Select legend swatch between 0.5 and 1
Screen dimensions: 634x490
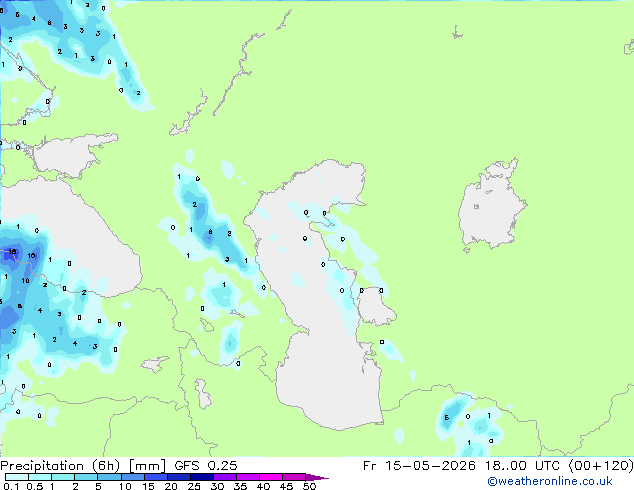coord(40,477)
